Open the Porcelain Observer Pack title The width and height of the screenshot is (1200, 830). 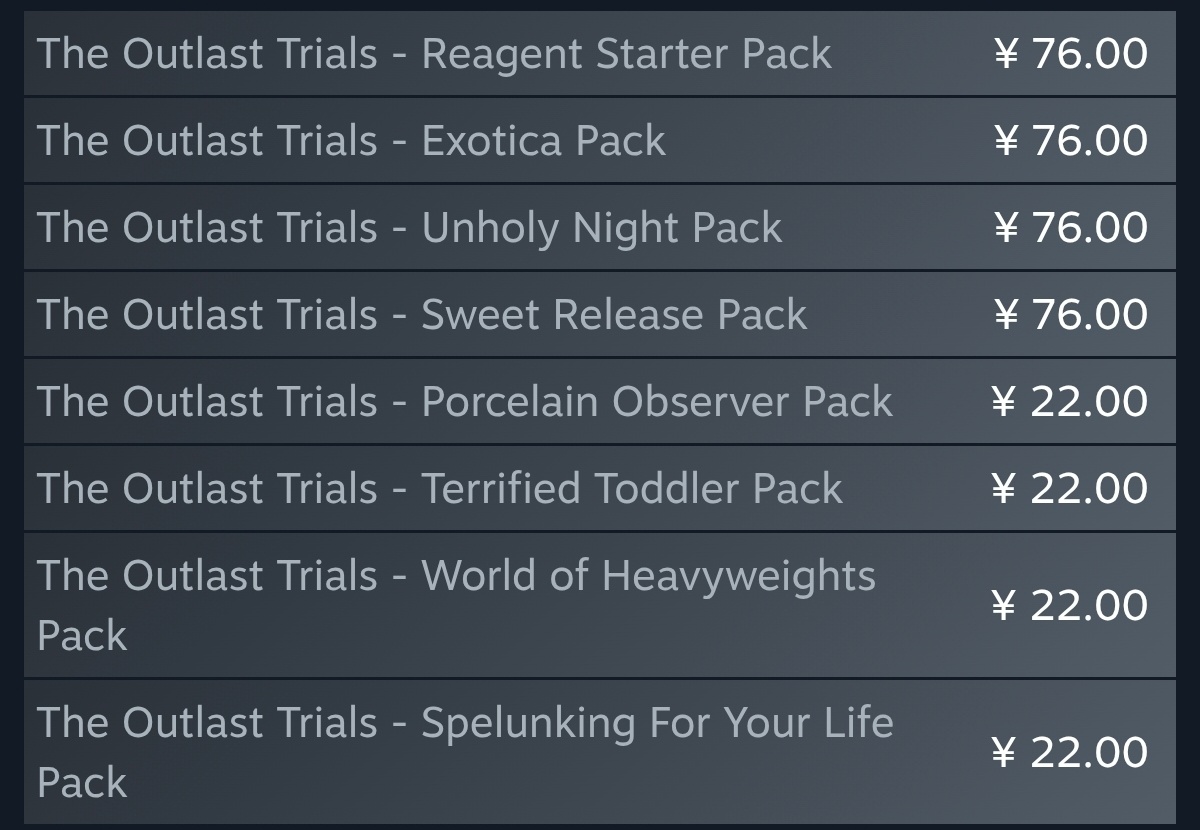pyautogui.click(x=464, y=402)
